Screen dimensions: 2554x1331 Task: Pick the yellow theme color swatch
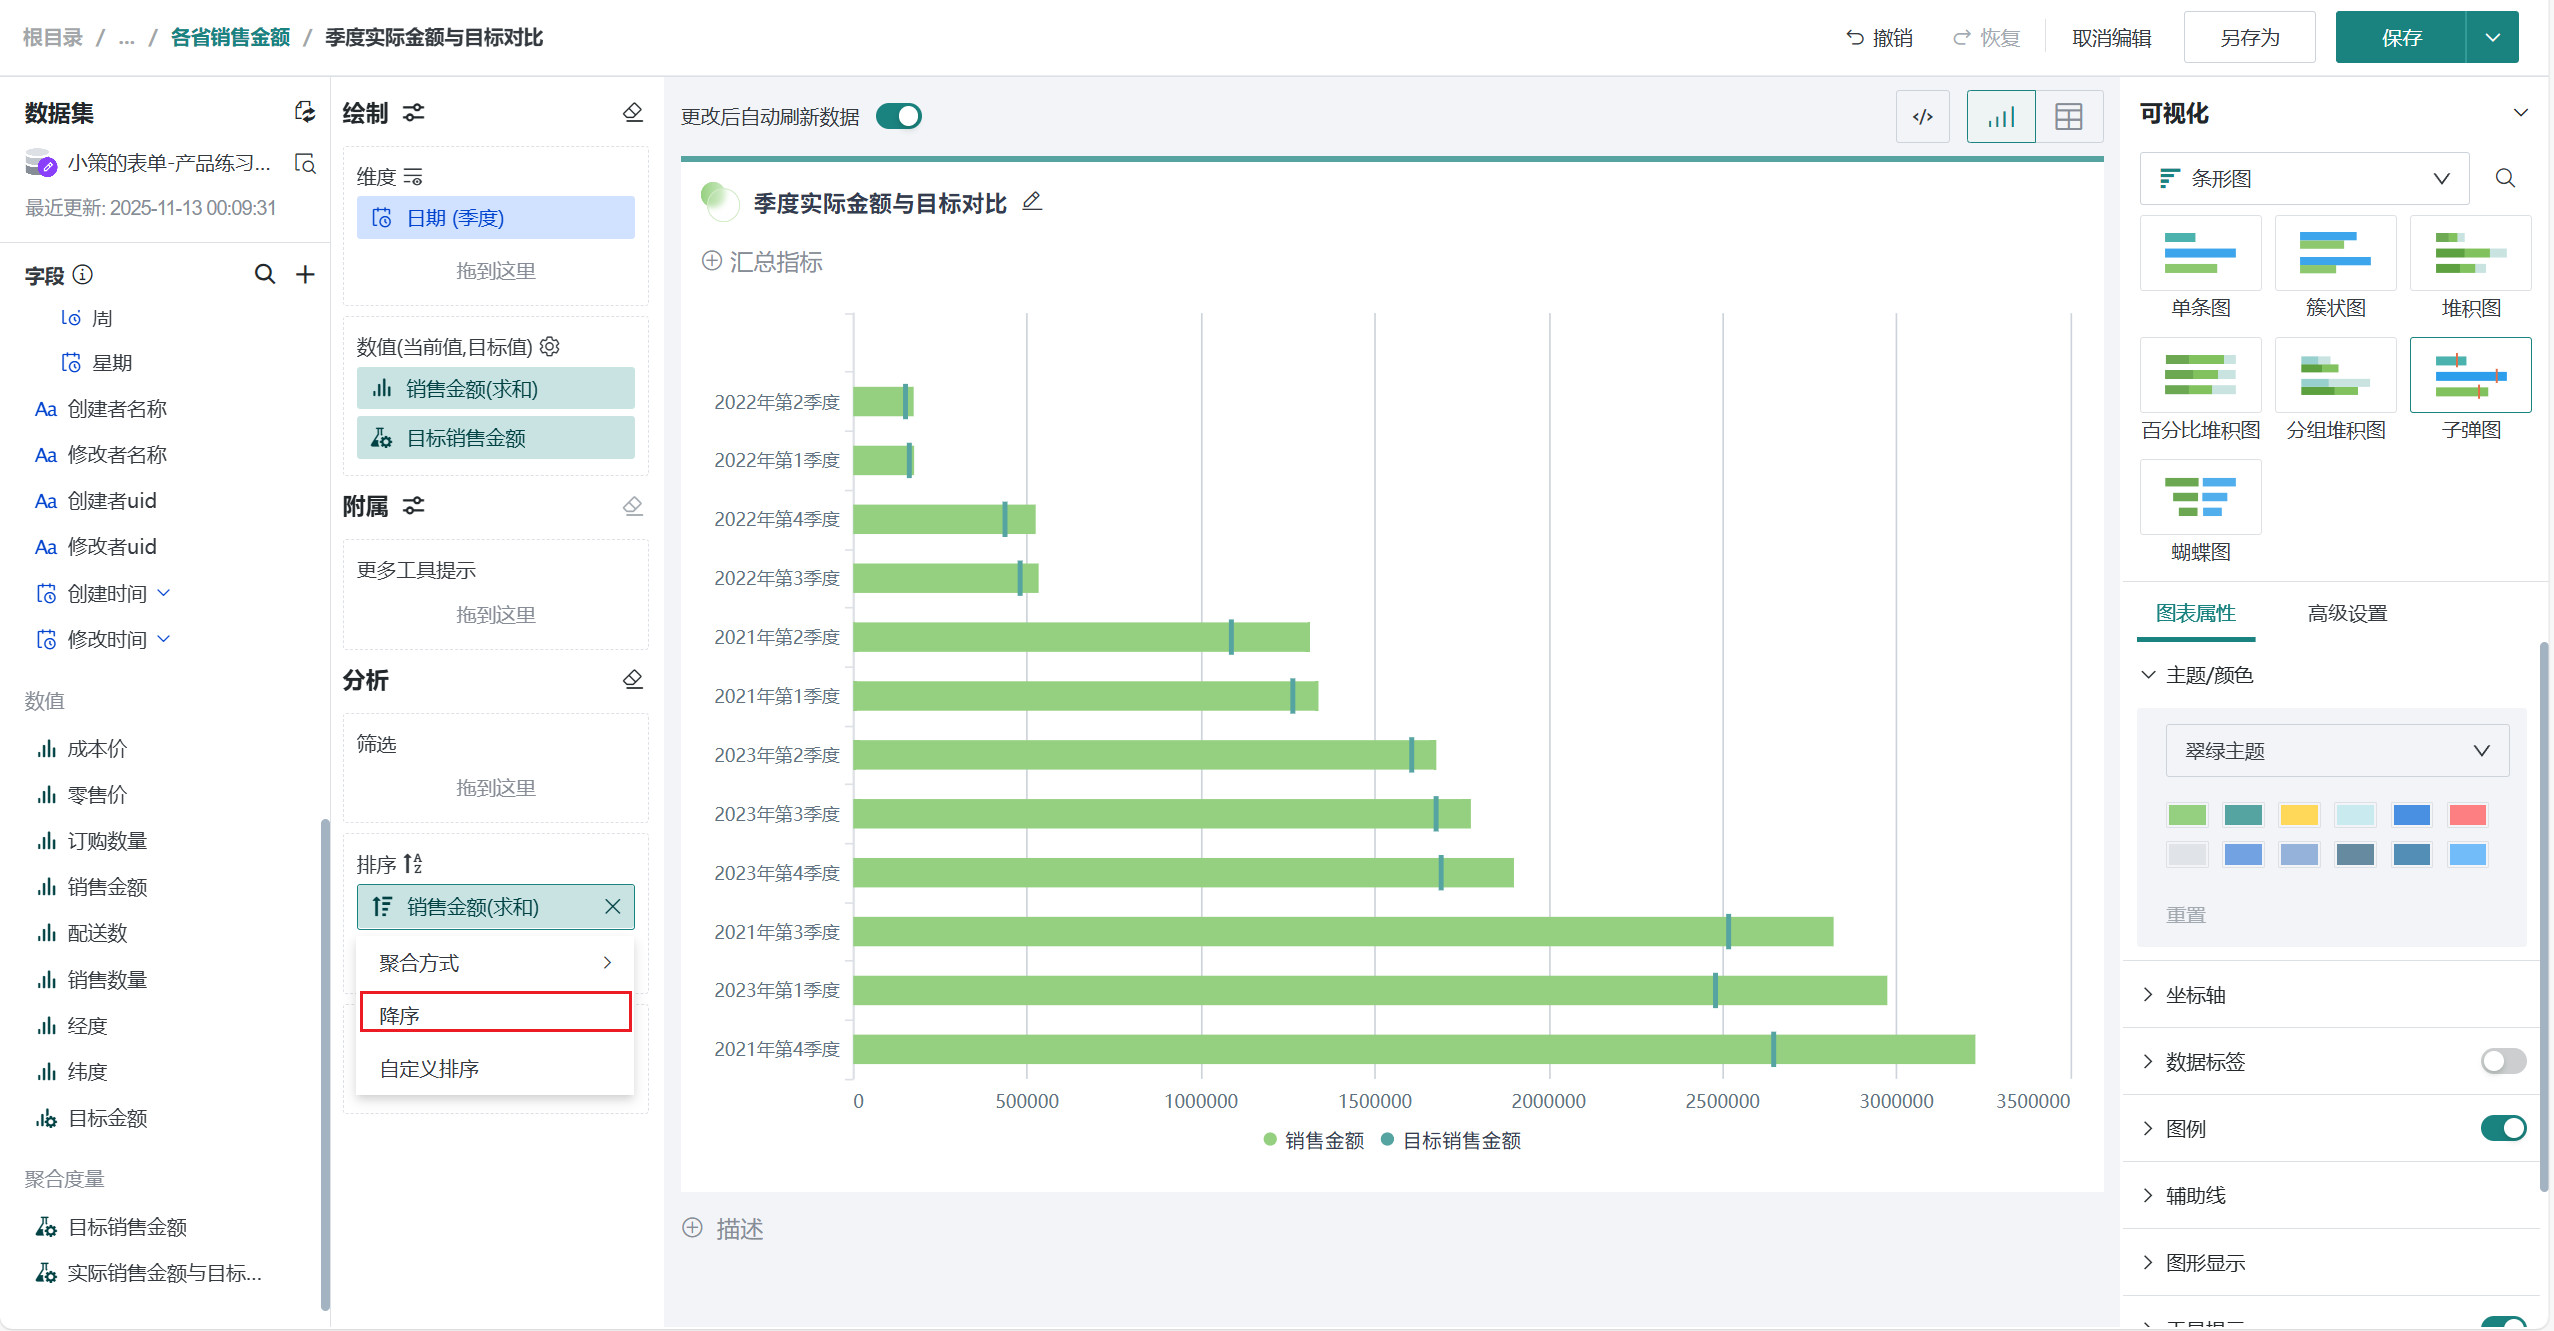(2298, 815)
